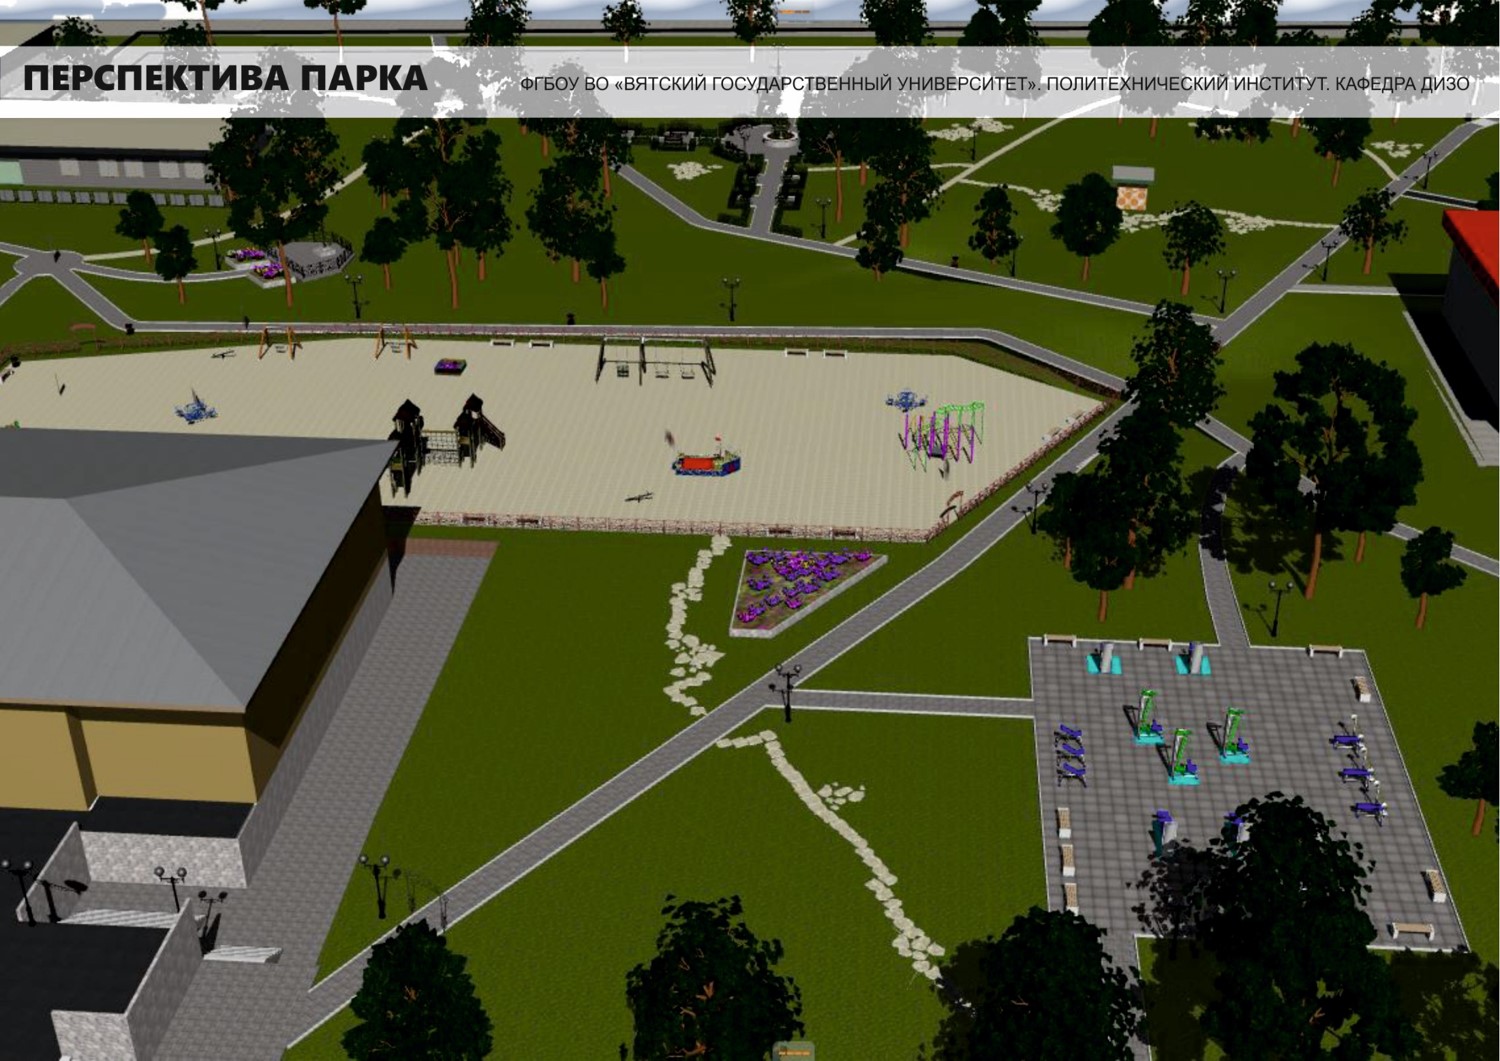Select the boat-shaped playground structure
Image resolution: width=1500 pixels, height=1061 pixels.
[x=706, y=459]
